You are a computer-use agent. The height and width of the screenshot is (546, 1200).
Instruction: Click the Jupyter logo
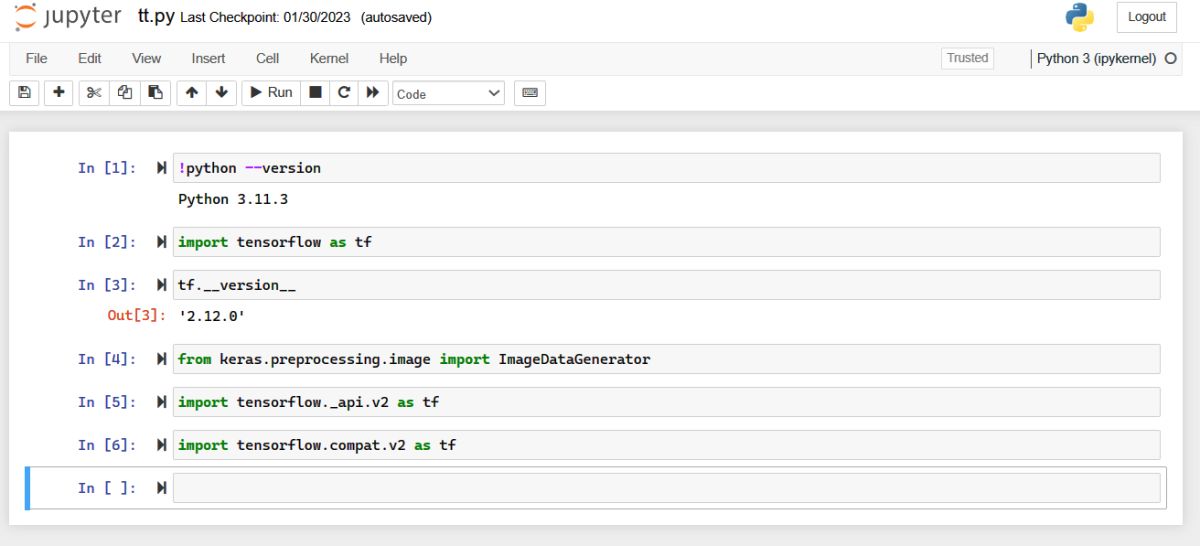click(x=67, y=17)
